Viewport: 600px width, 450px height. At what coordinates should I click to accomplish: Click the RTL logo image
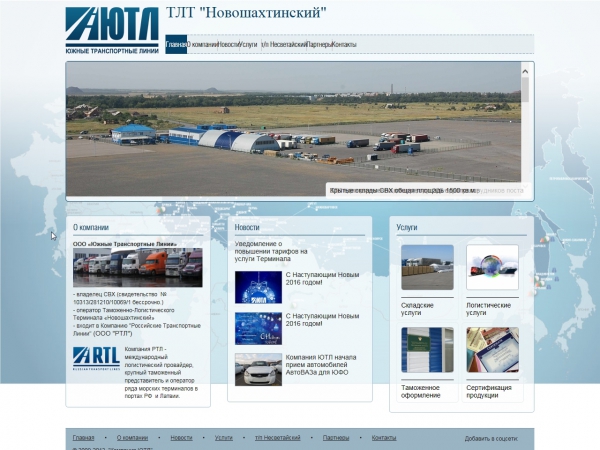[96, 359]
